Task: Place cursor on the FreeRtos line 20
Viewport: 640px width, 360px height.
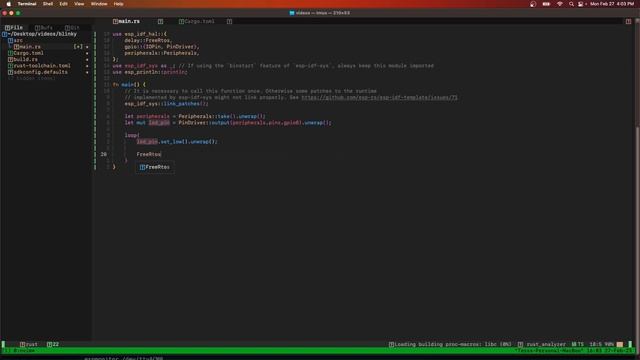Action: pyautogui.click(x=149, y=154)
